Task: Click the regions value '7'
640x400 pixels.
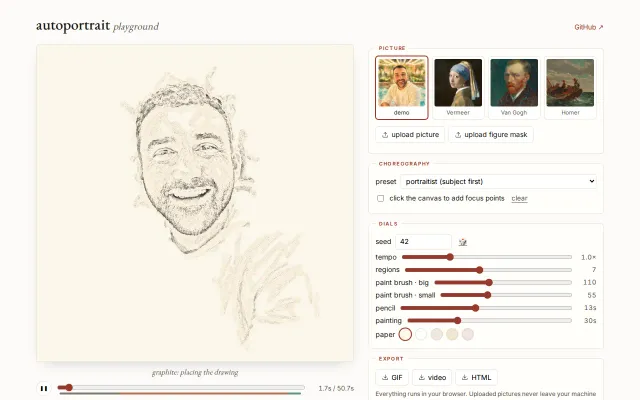Action: [594, 270]
